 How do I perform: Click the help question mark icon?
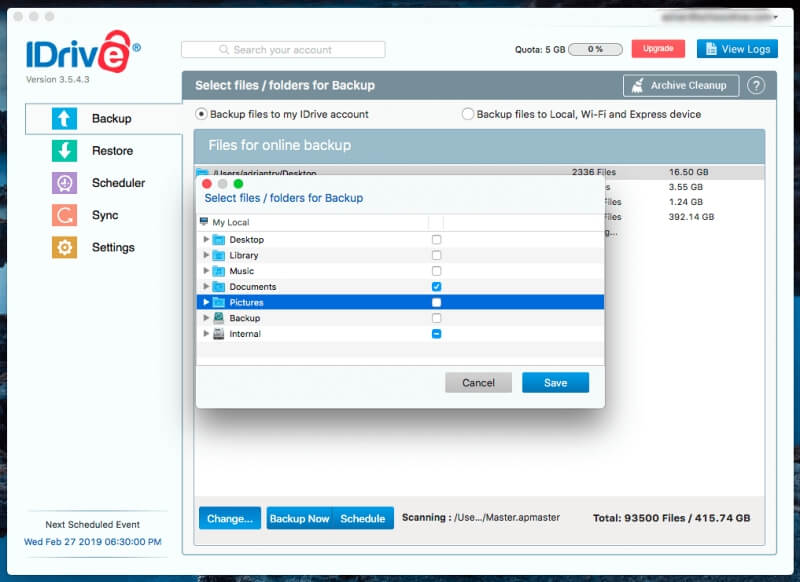(756, 85)
